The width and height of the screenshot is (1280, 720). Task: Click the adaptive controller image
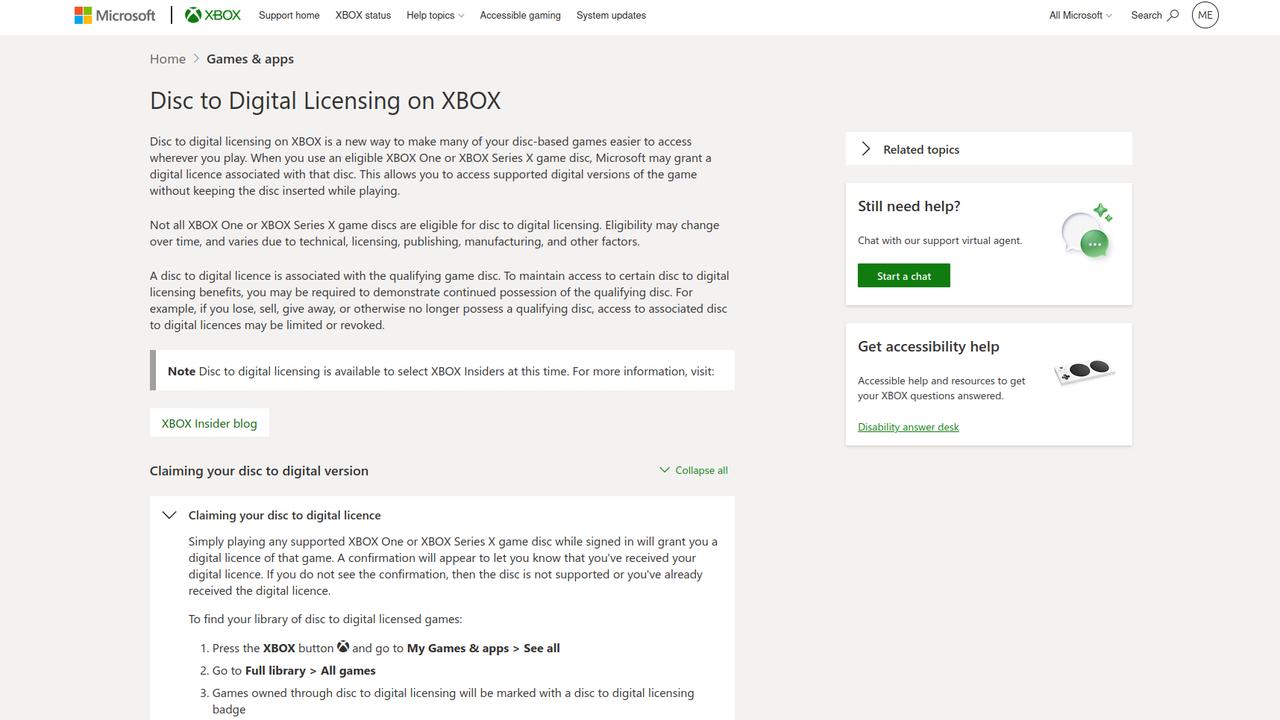point(1085,372)
